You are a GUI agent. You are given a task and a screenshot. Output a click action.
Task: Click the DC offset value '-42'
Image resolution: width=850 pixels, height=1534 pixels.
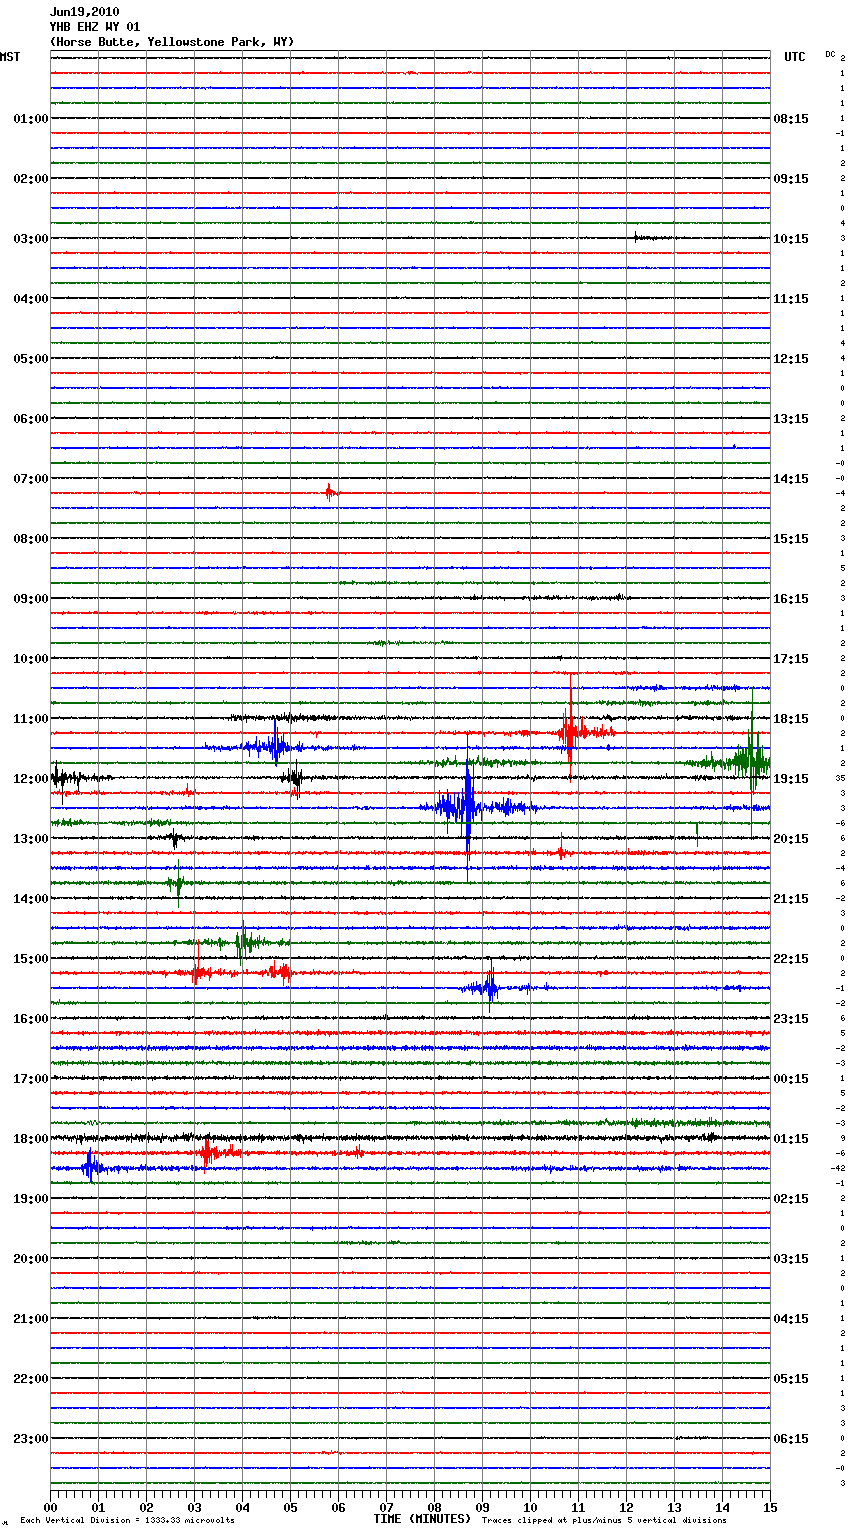(x=838, y=1168)
